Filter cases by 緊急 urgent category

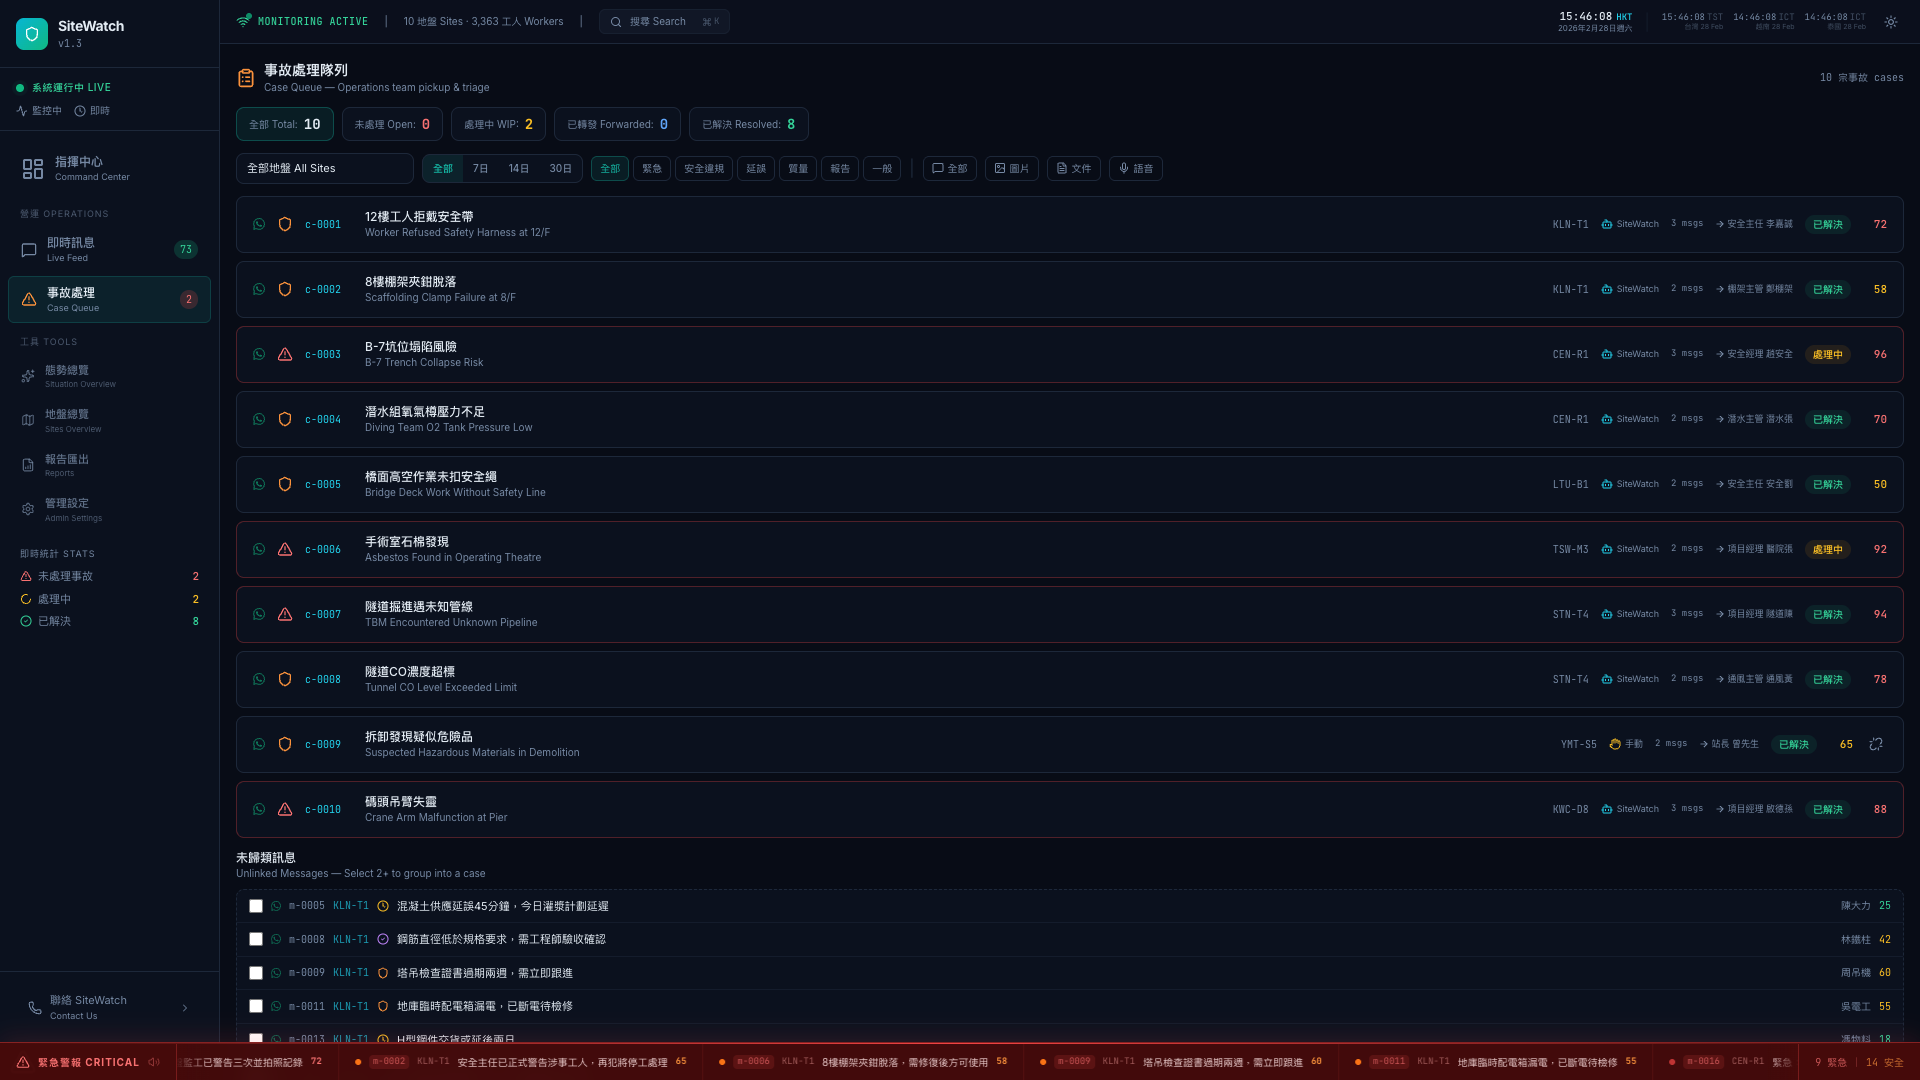[x=651, y=168]
